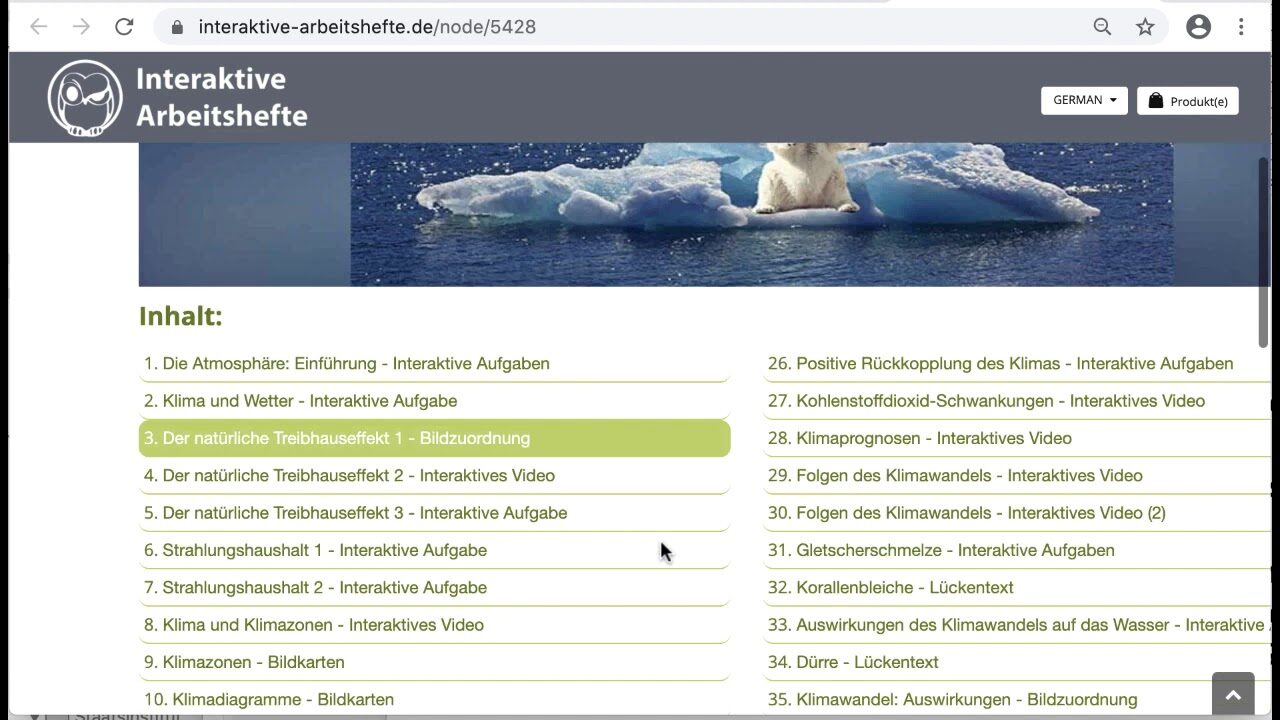Click the Interaktive Arbeitshefte owl logo
This screenshot has height=720, width=1280.
85,97
